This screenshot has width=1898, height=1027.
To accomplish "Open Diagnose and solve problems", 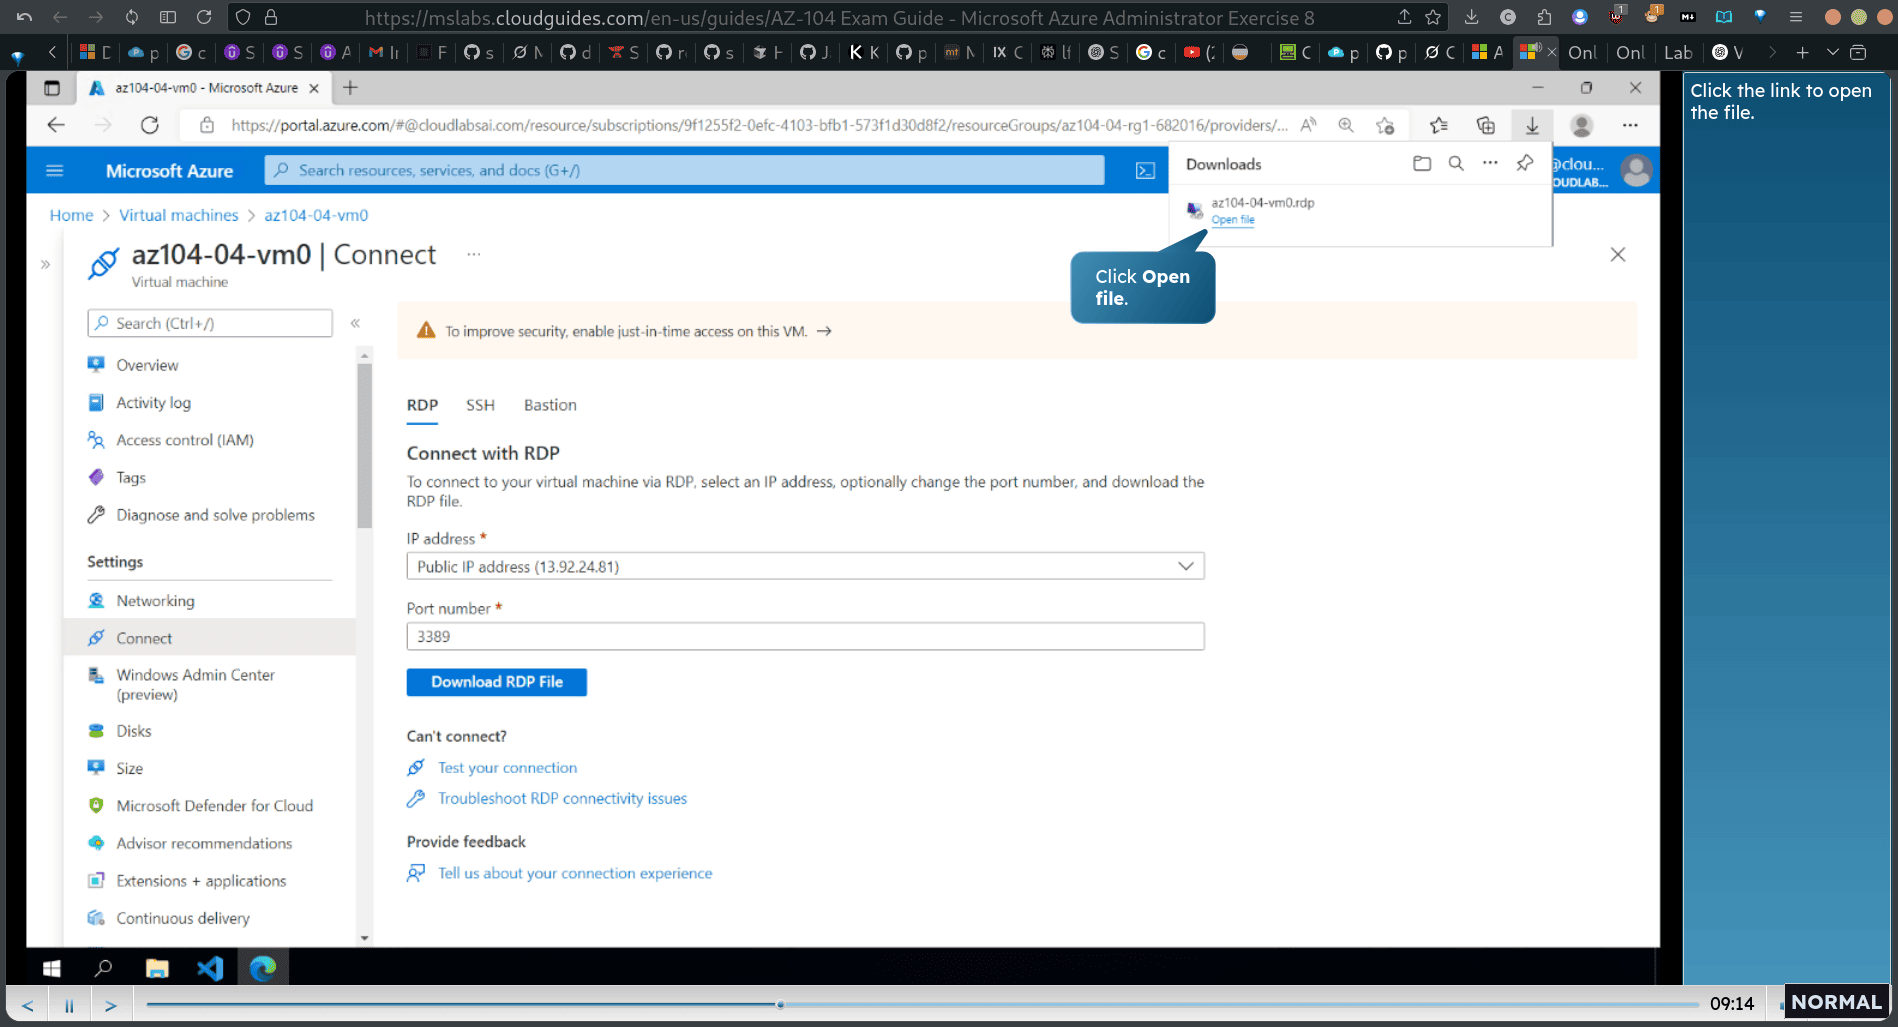I will pos(215,515).
